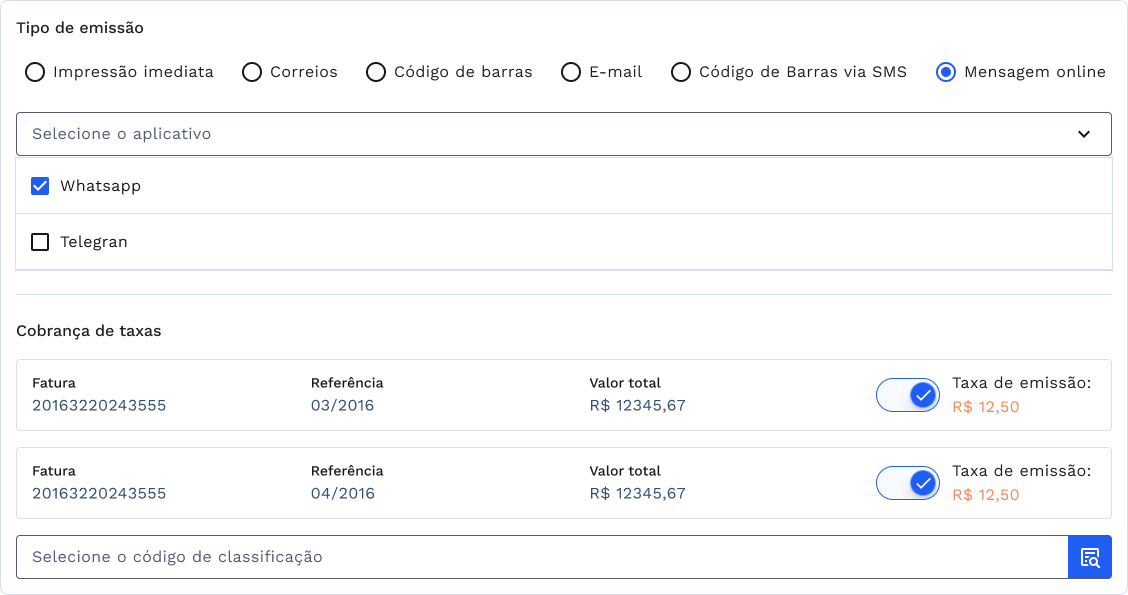Click the 04/2016 reference value
Viewport: 1128px width, 595px height.
point(342,494)
